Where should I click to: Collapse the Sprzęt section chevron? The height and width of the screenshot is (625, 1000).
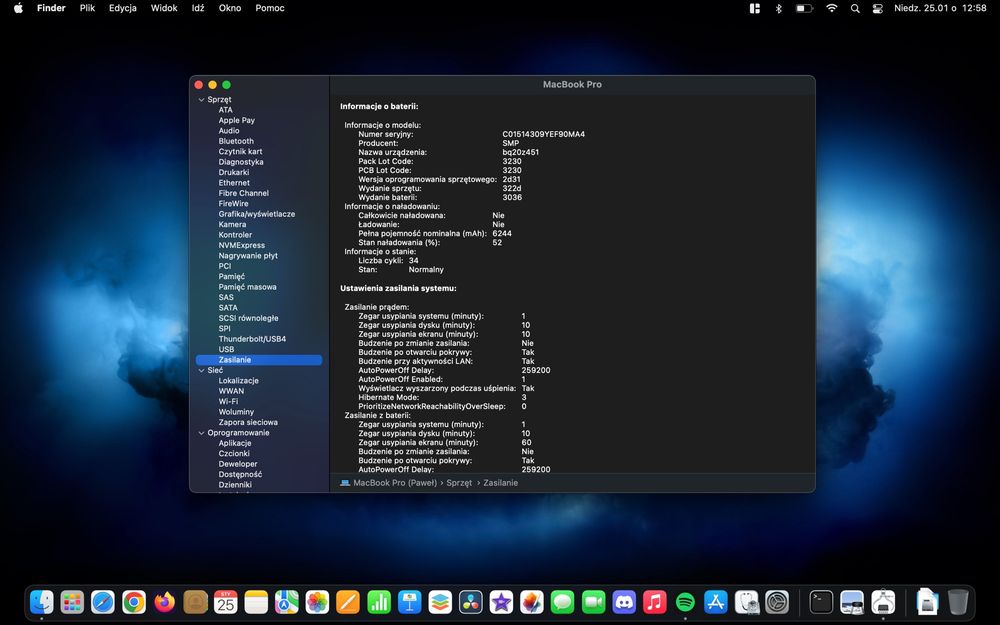tap(202, 100)
